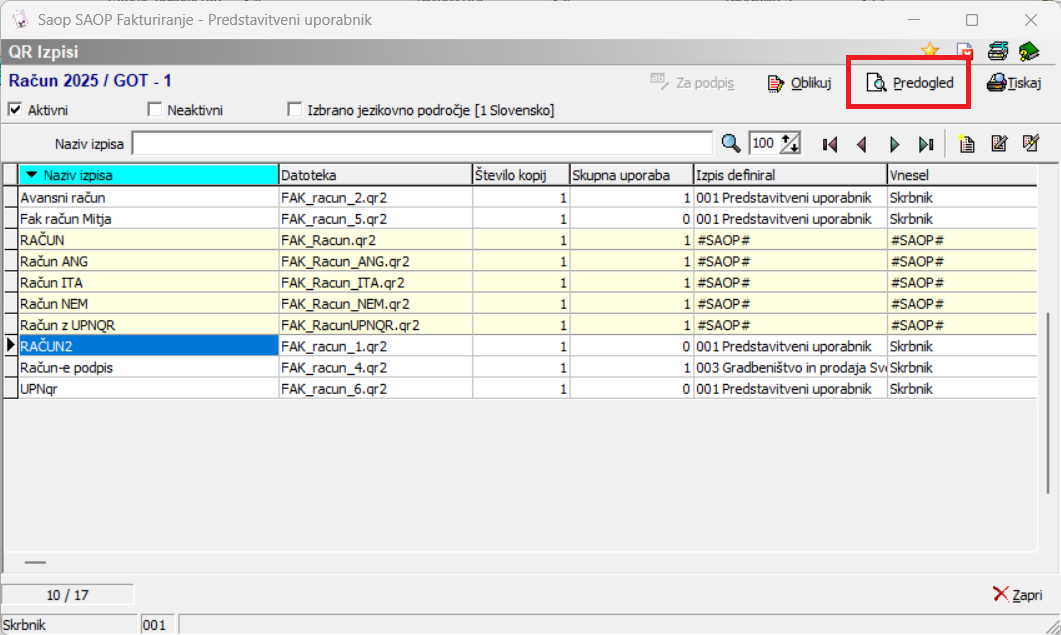This screenshot has width=1061, height=635.
Task: Click the Izpis definiral column header
Action: [x=790, y=175]
